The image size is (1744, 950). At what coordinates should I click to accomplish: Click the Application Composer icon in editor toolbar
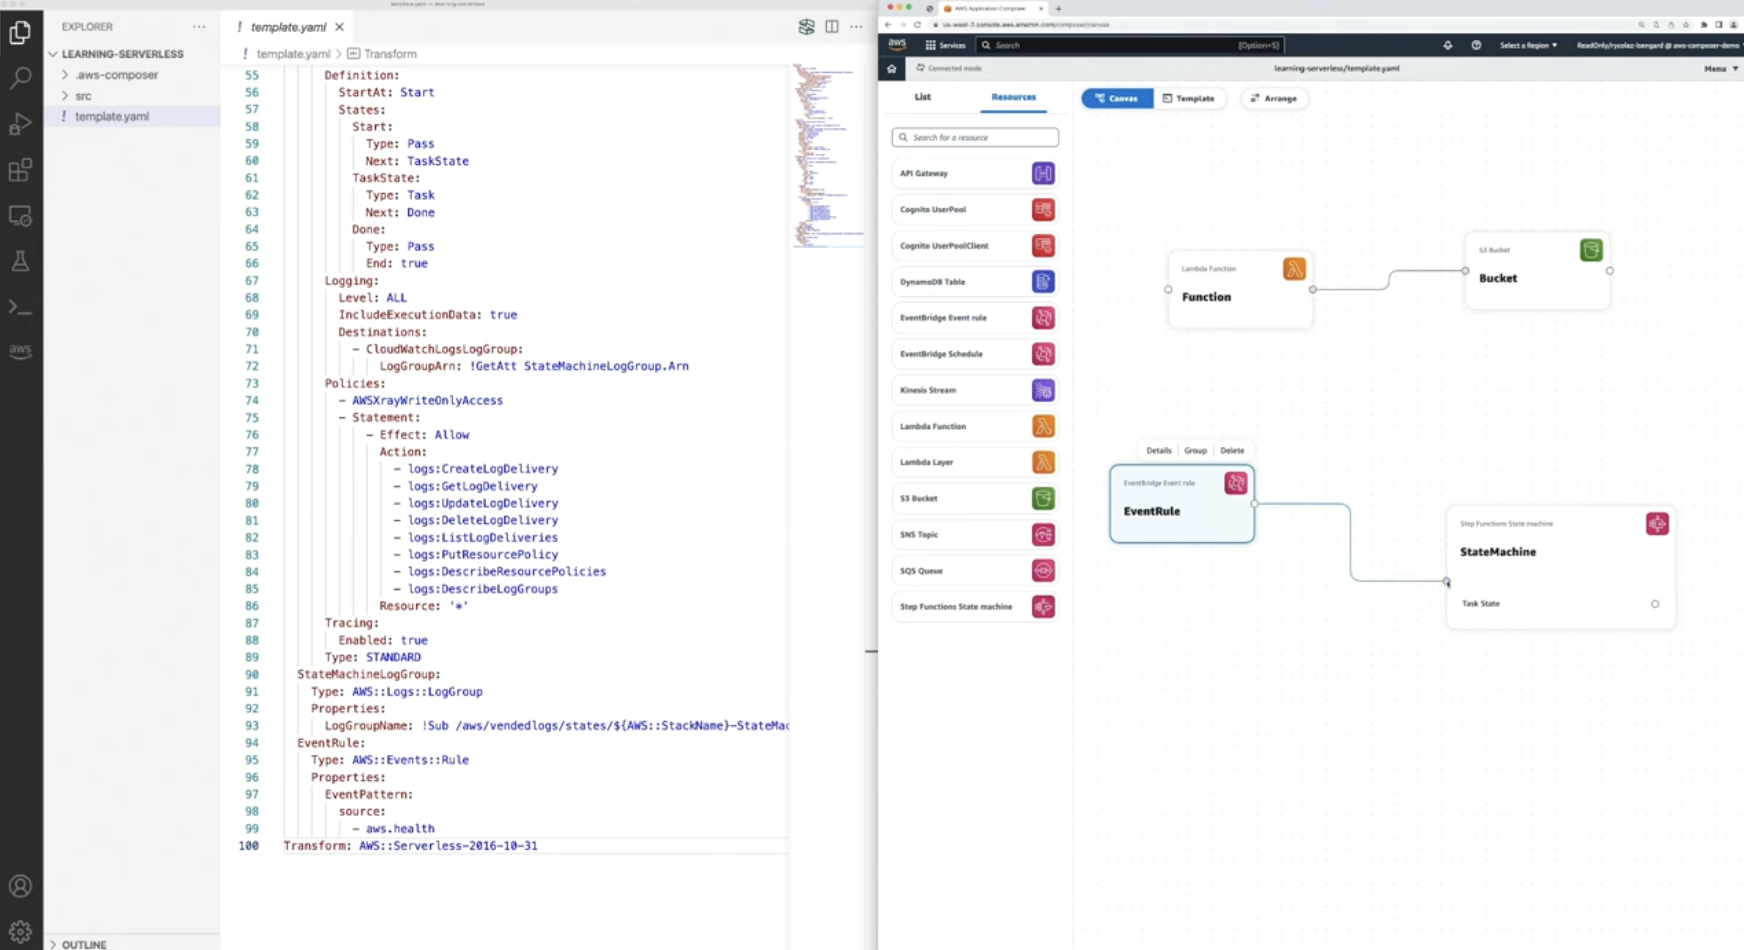click(x=806, y=27)
